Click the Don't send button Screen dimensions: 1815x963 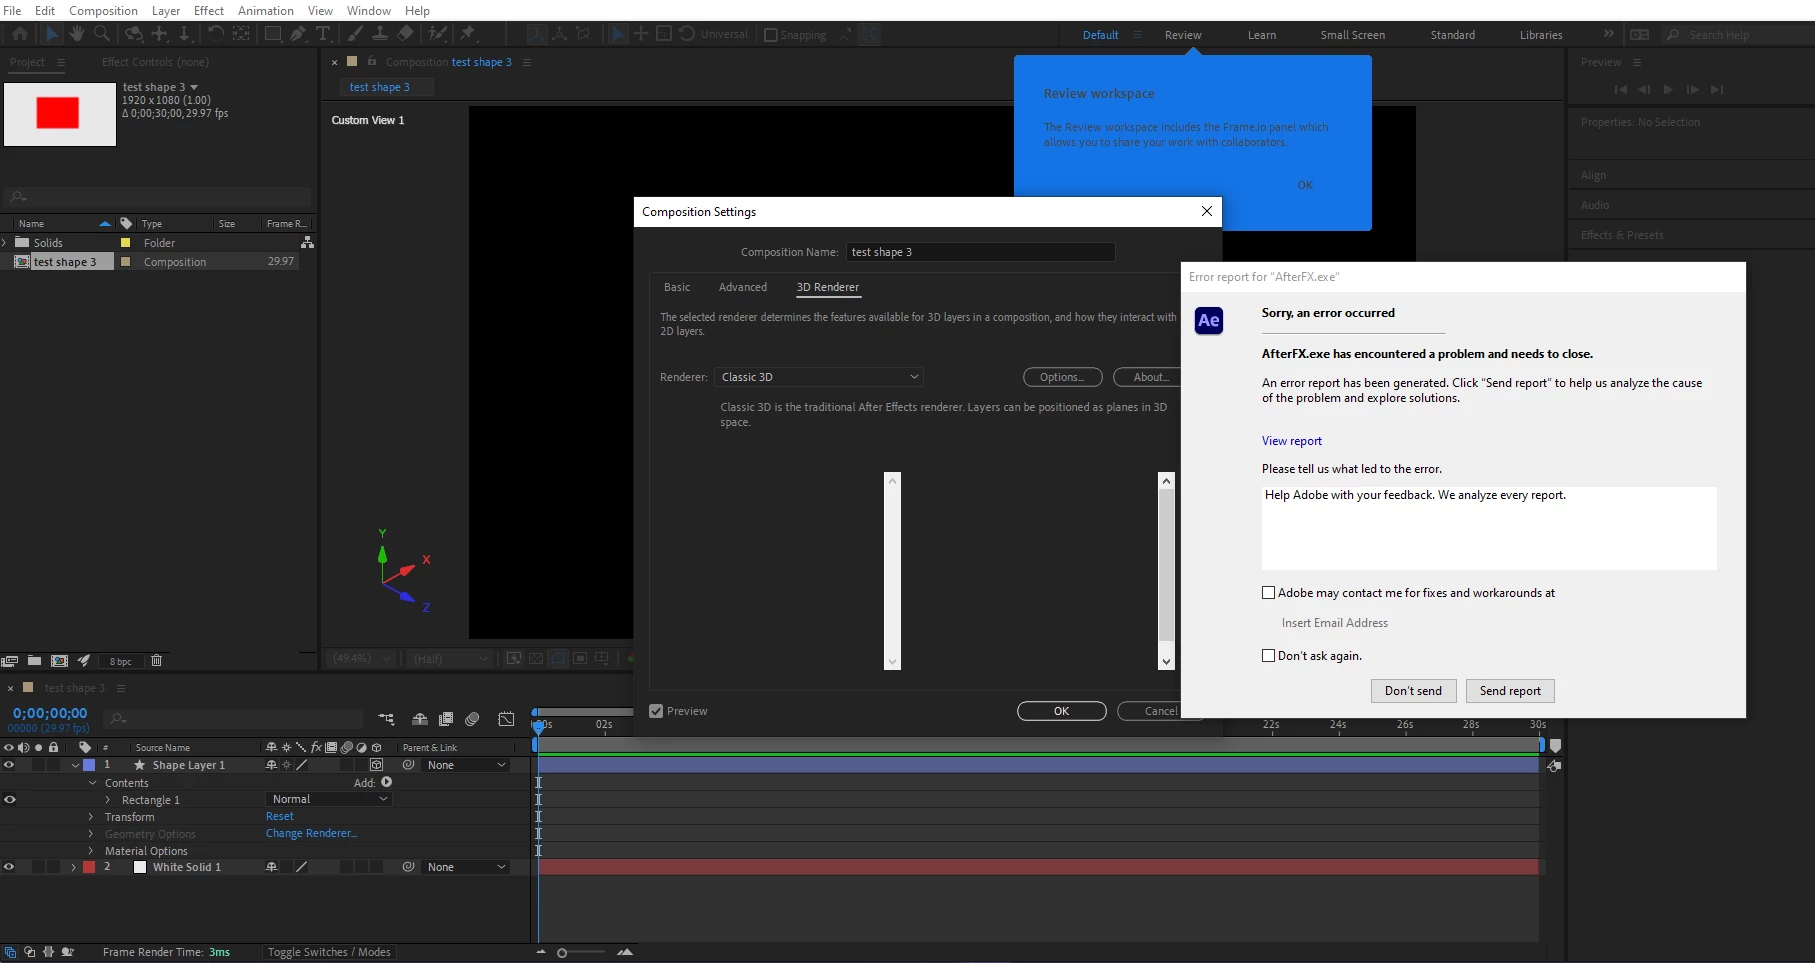click(x=1413, y=691)
